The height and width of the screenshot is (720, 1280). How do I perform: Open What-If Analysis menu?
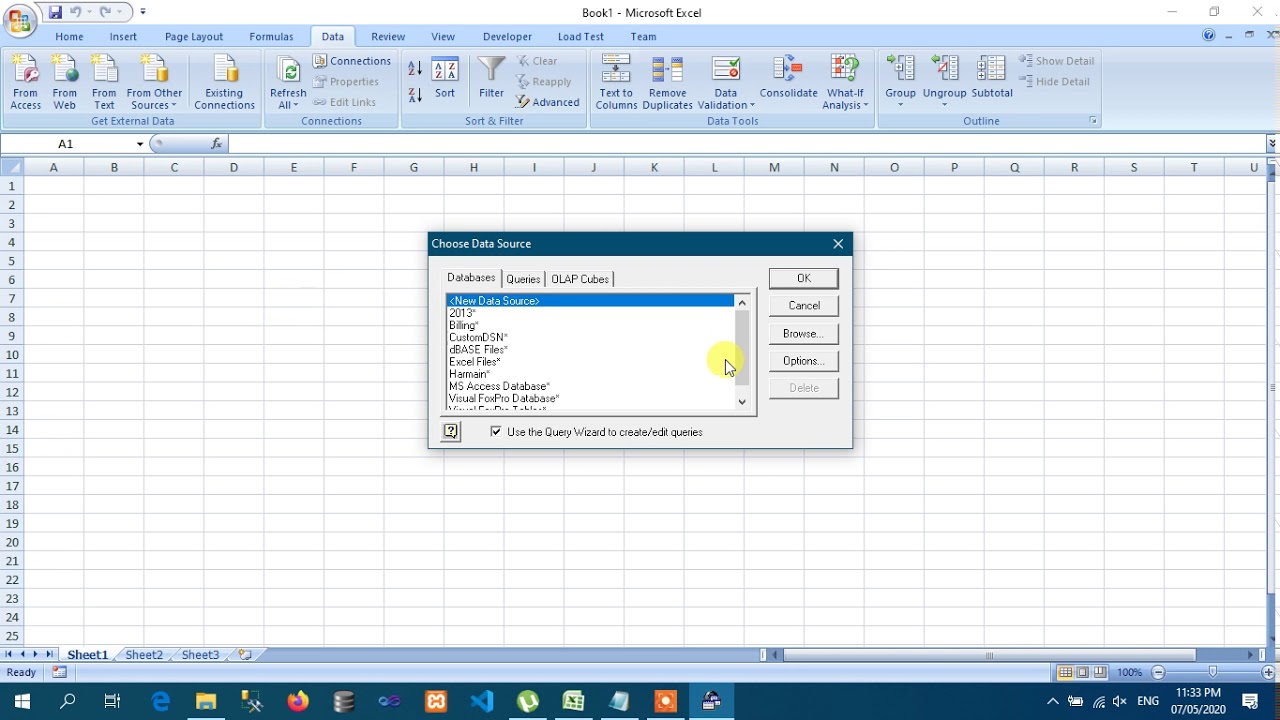(x=845, y=82)
